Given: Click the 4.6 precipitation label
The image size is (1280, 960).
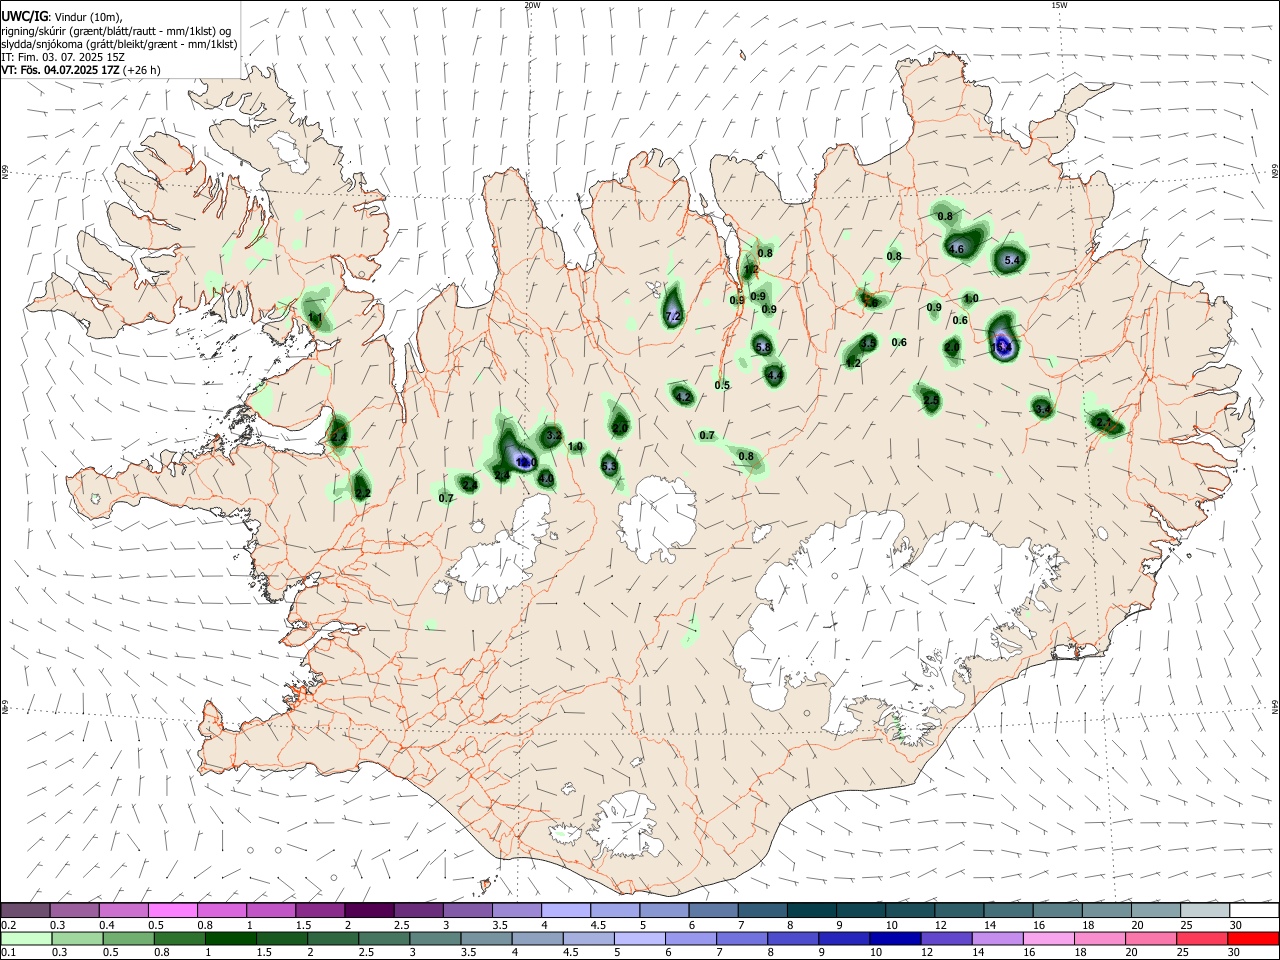Looking at the screenshot, I should tap(956, 249).
